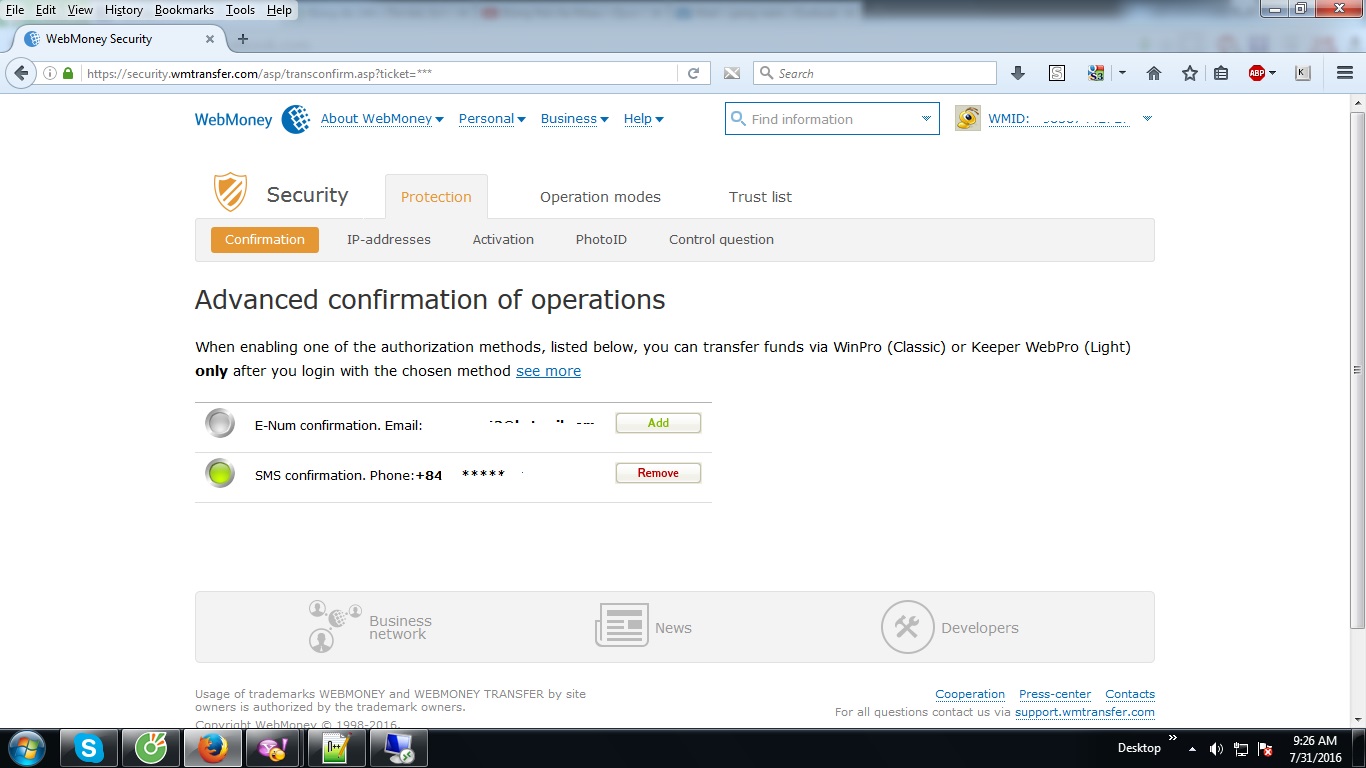Click the Action Center flag tray icon

click(1265, 749)
